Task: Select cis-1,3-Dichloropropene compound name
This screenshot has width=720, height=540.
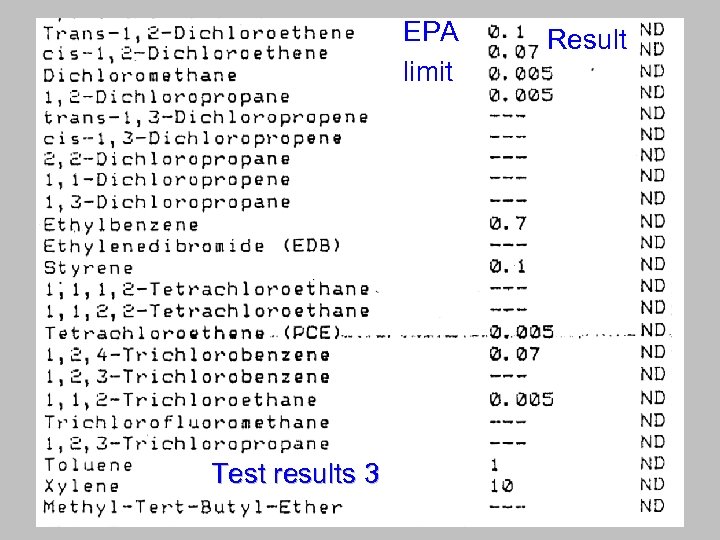Action: [x=192, y=138]
